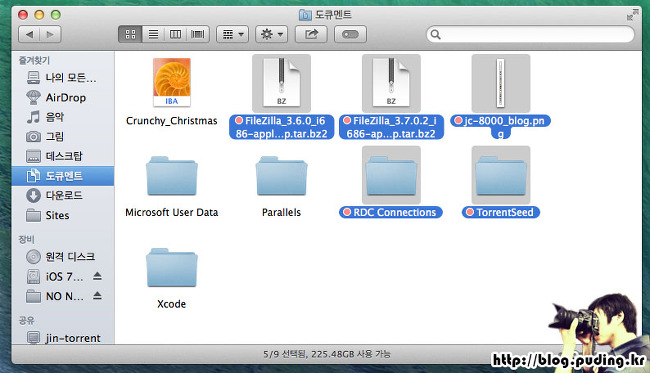Image resolution: width=650 pixels, height=373 pixels.
Task: Open 데스크탑 (Desktop) in the sidebar
Action: pyautogui.click(x=63, y=156)
